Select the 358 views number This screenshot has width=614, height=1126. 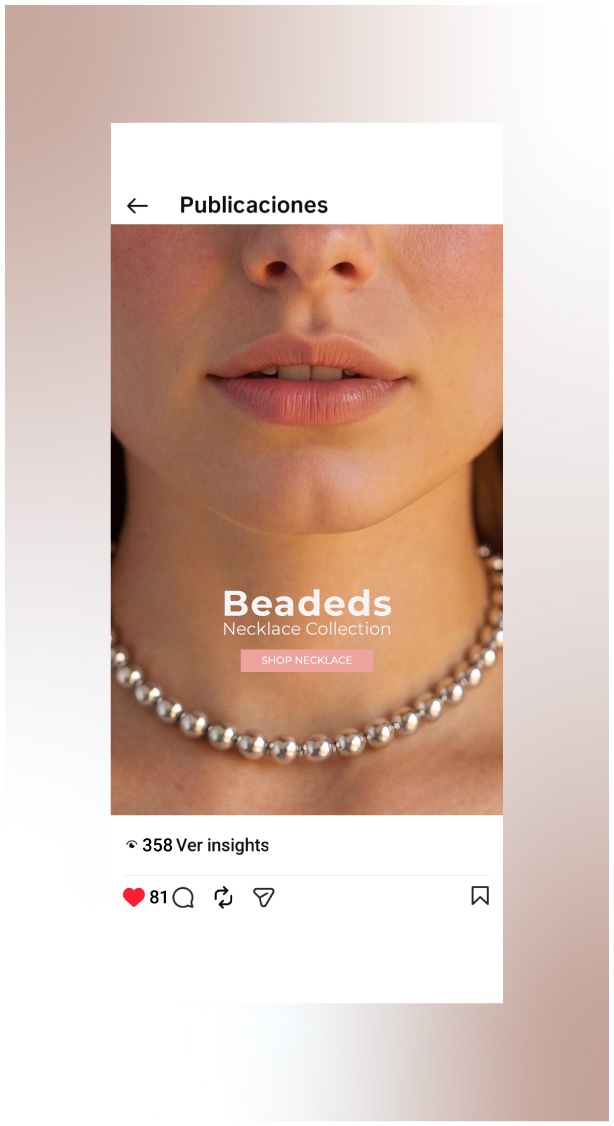(157, 845)
